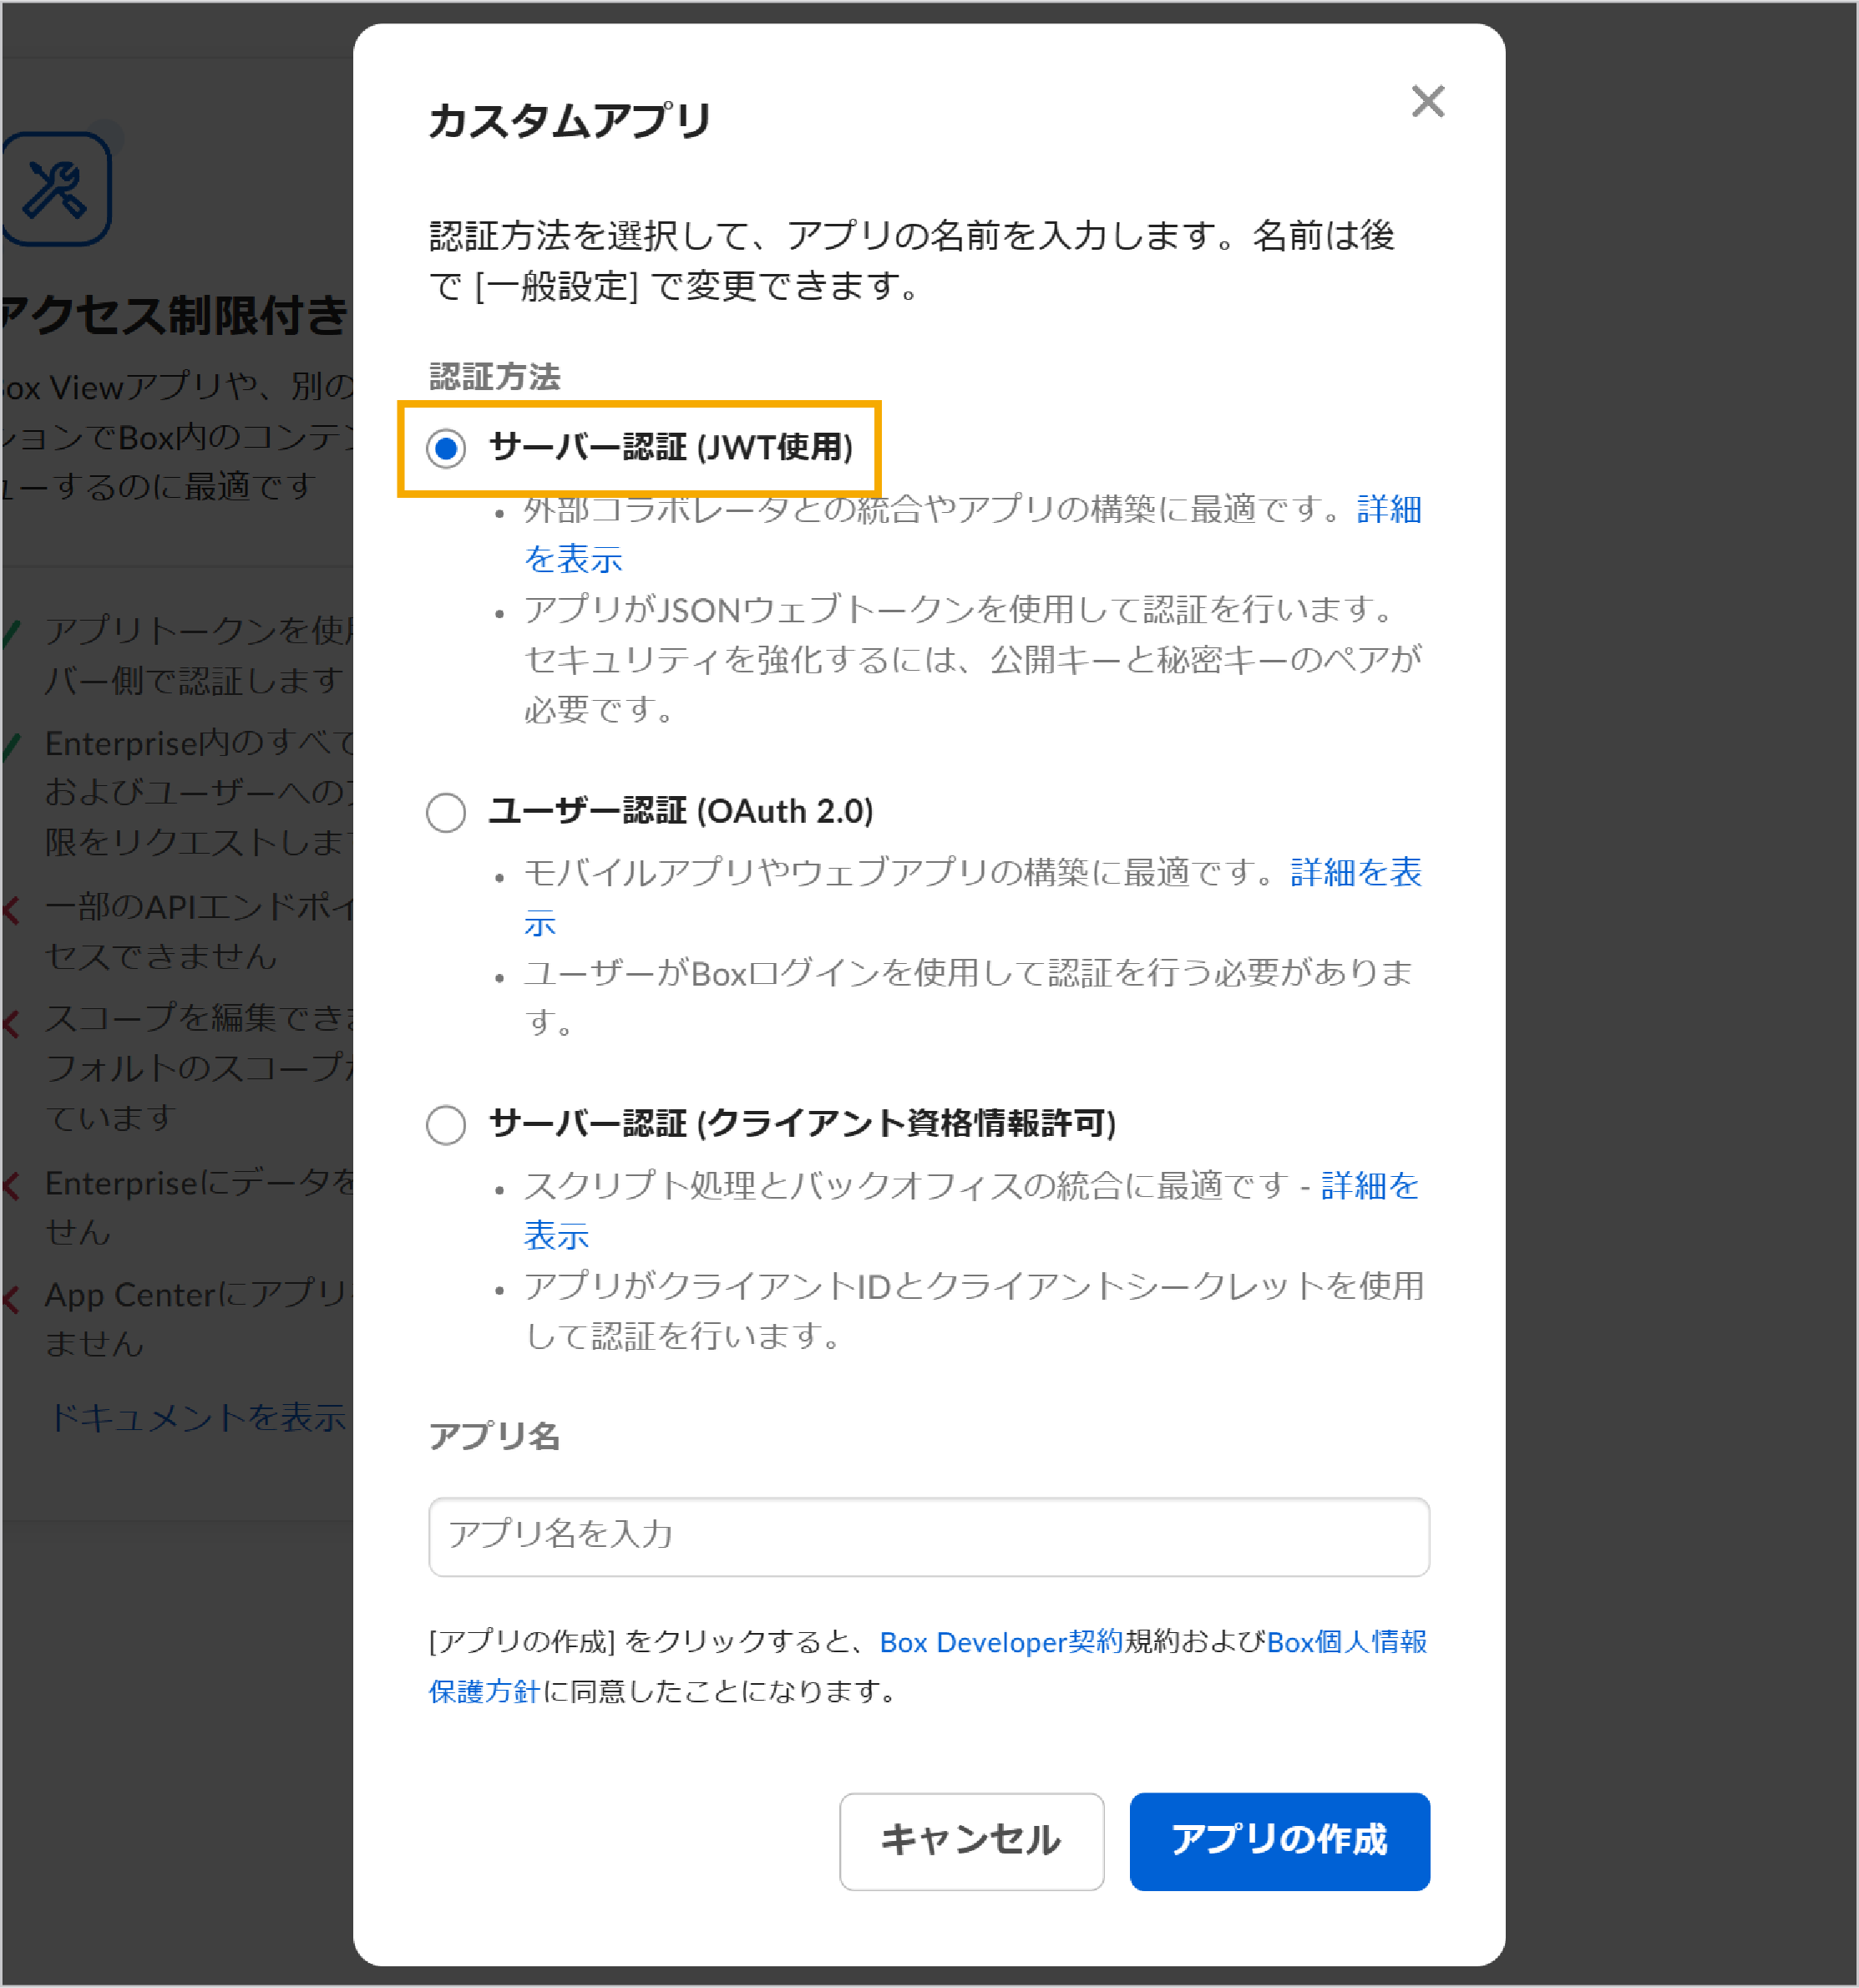The height and width of the screenshot is (1988, 1859).
Task: Open the Box Developer契約 link
Action: pyautogui.click(x=1000, y=1642)
